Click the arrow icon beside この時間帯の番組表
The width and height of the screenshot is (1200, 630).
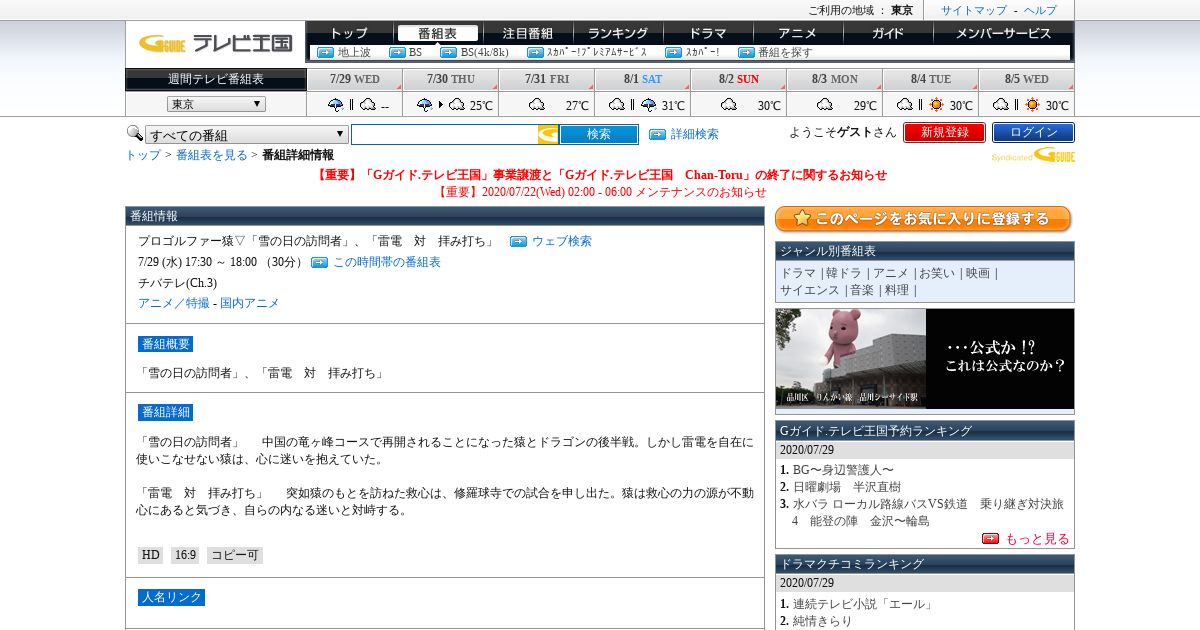[319, 262]
